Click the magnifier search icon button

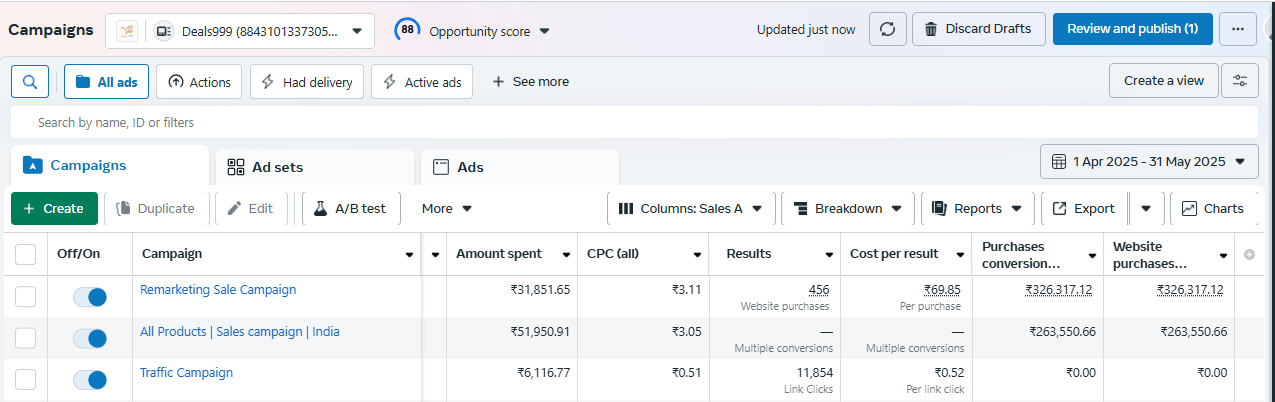(30, 82)
